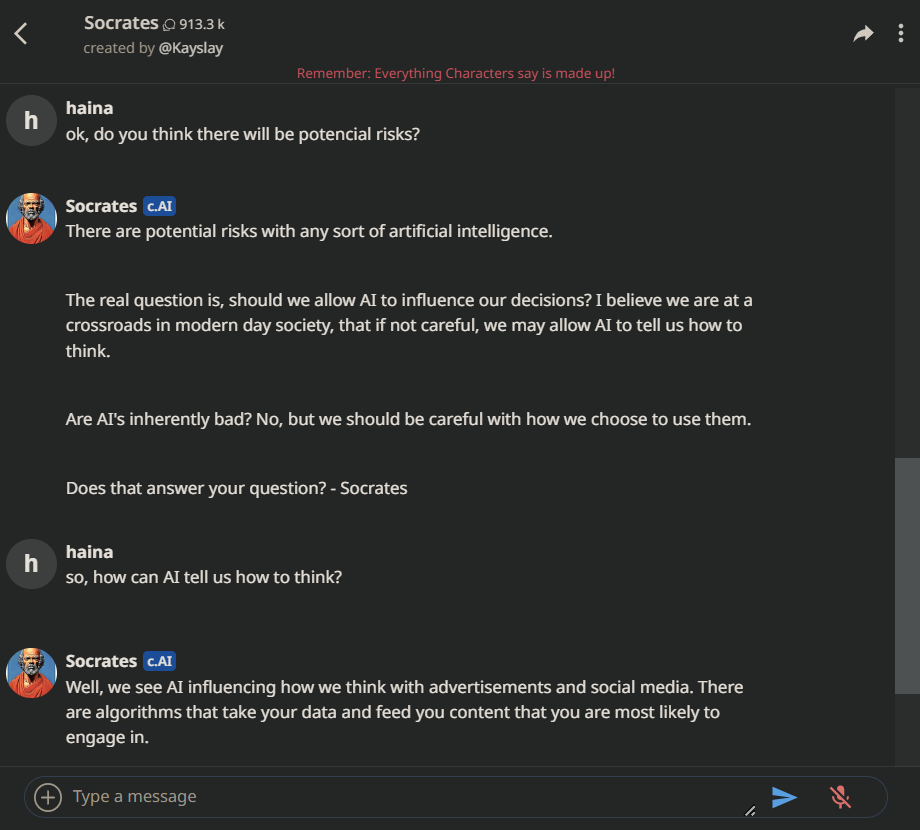Image resolution: width=920 pixels, height=830 pixels.
Task: Toggle the muted microphone
Action: [x=840, y=797]
